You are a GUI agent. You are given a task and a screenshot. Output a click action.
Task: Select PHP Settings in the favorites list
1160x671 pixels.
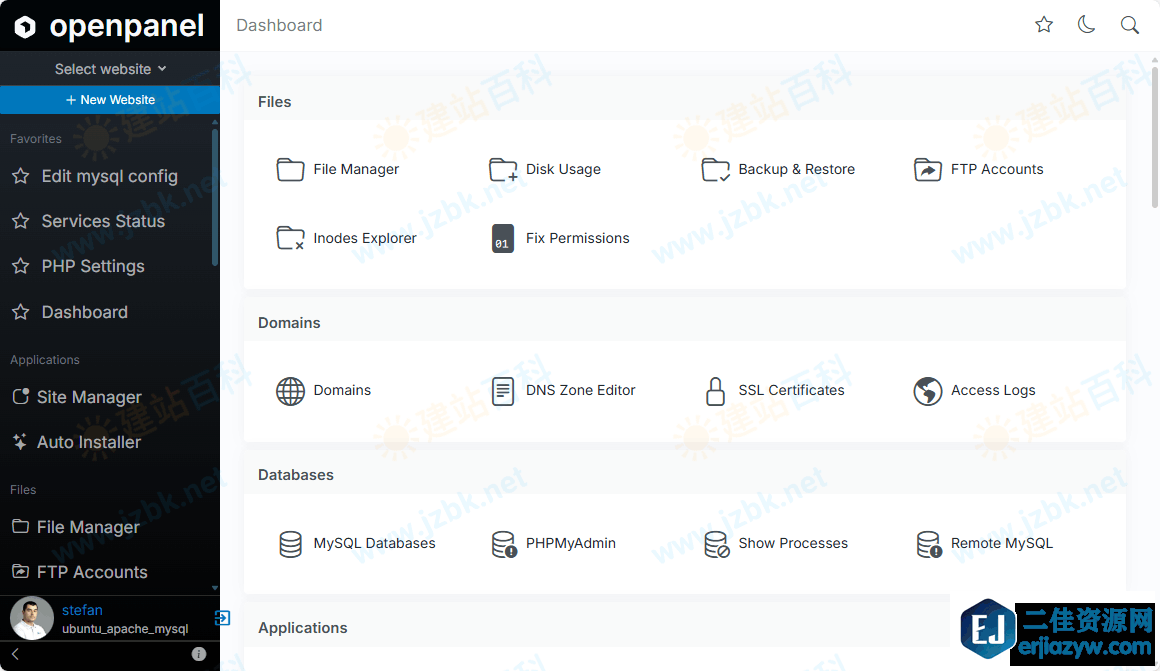tap(92, 266)
